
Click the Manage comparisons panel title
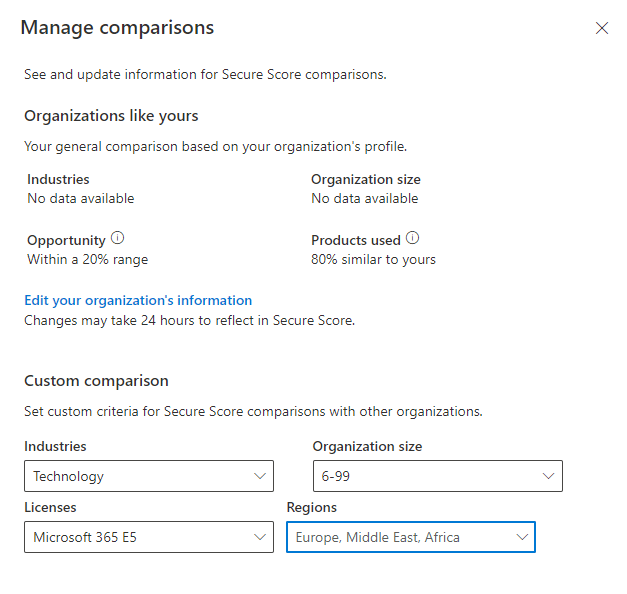[117, 27]
